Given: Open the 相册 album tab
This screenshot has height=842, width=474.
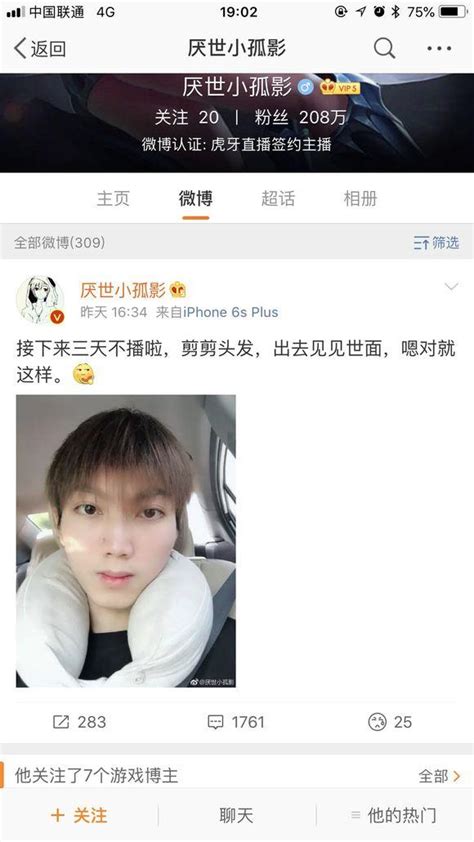Looking at the screenshot, I should 360,198.
